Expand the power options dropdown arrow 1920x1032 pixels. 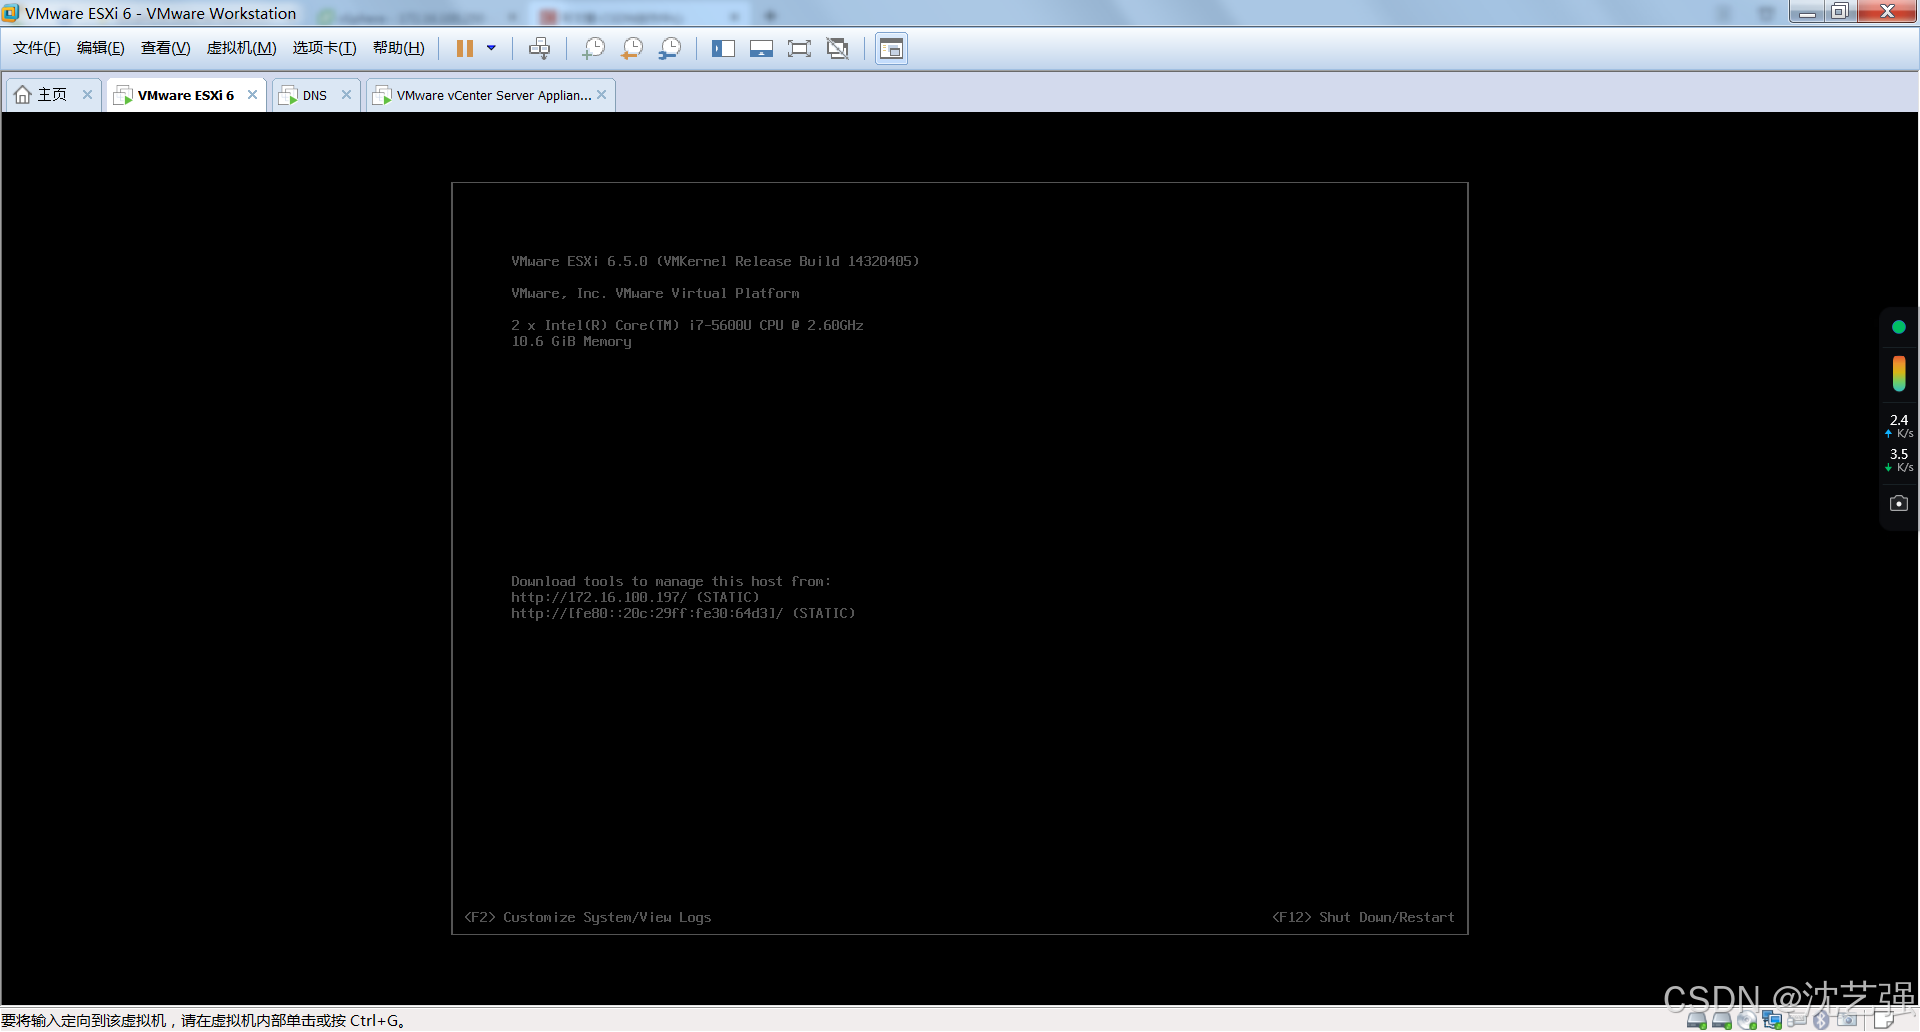(x=491, y=48)
